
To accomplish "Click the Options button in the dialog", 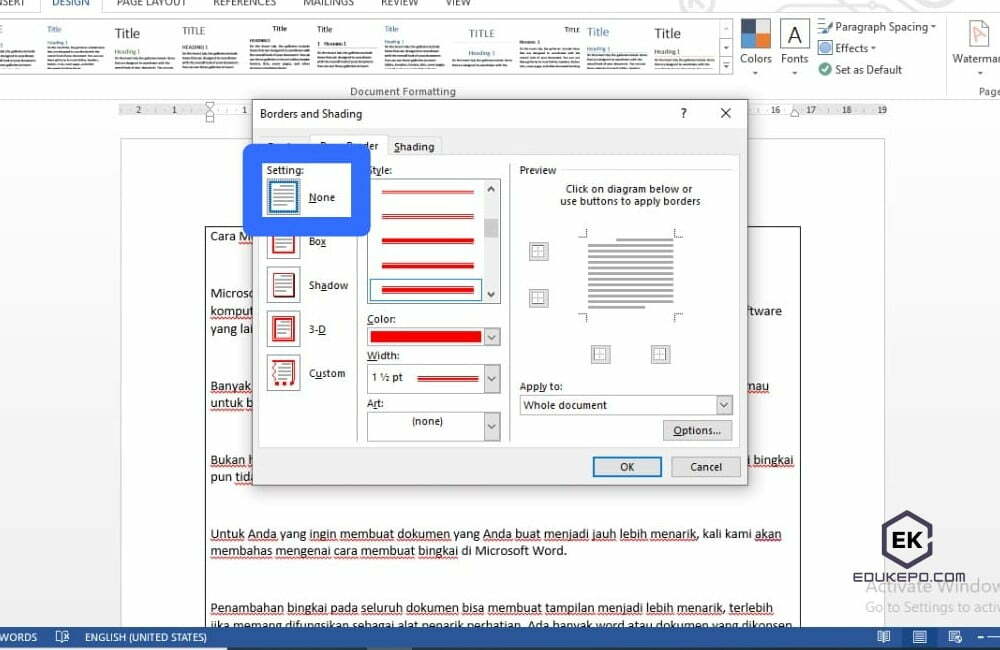I will tap(697, 430).
